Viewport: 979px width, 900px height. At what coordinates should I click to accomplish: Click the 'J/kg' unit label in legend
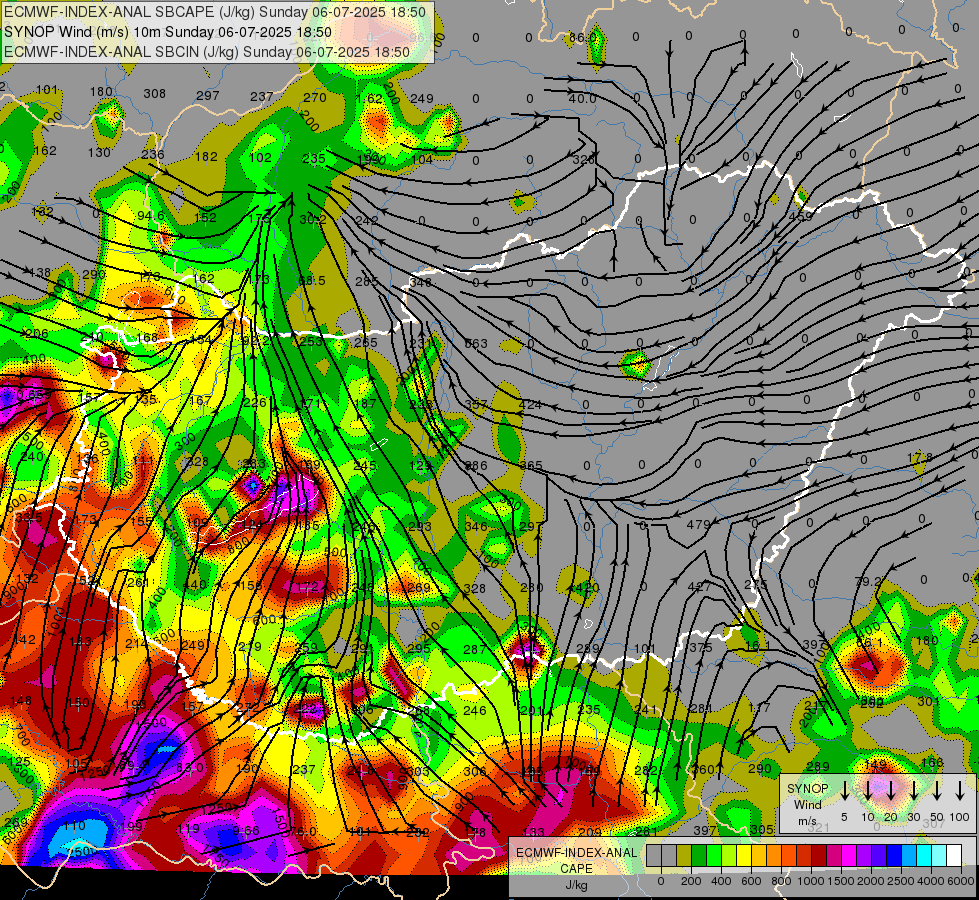click(576, 884)
